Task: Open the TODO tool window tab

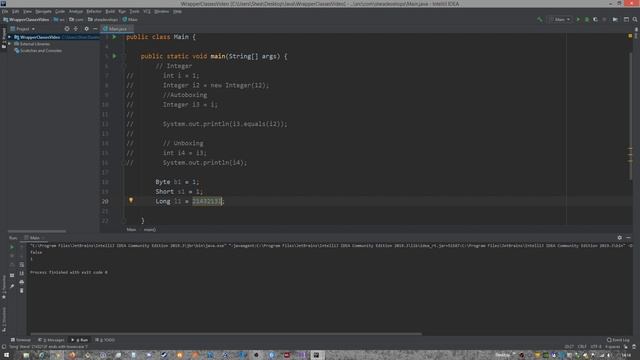Action: point(105,340)
